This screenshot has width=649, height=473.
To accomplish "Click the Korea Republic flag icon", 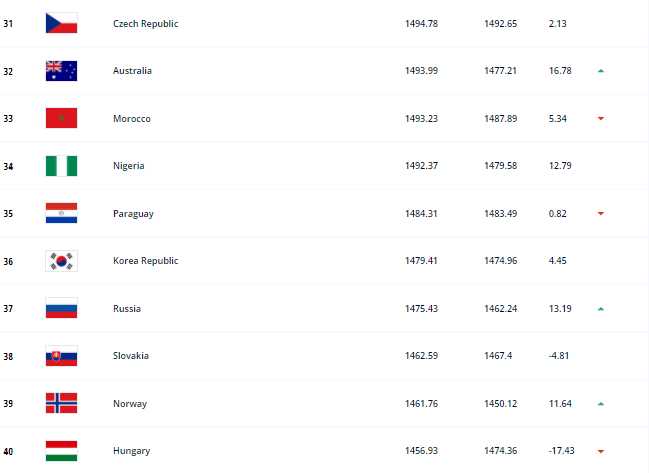I will (x=61, y=261).
